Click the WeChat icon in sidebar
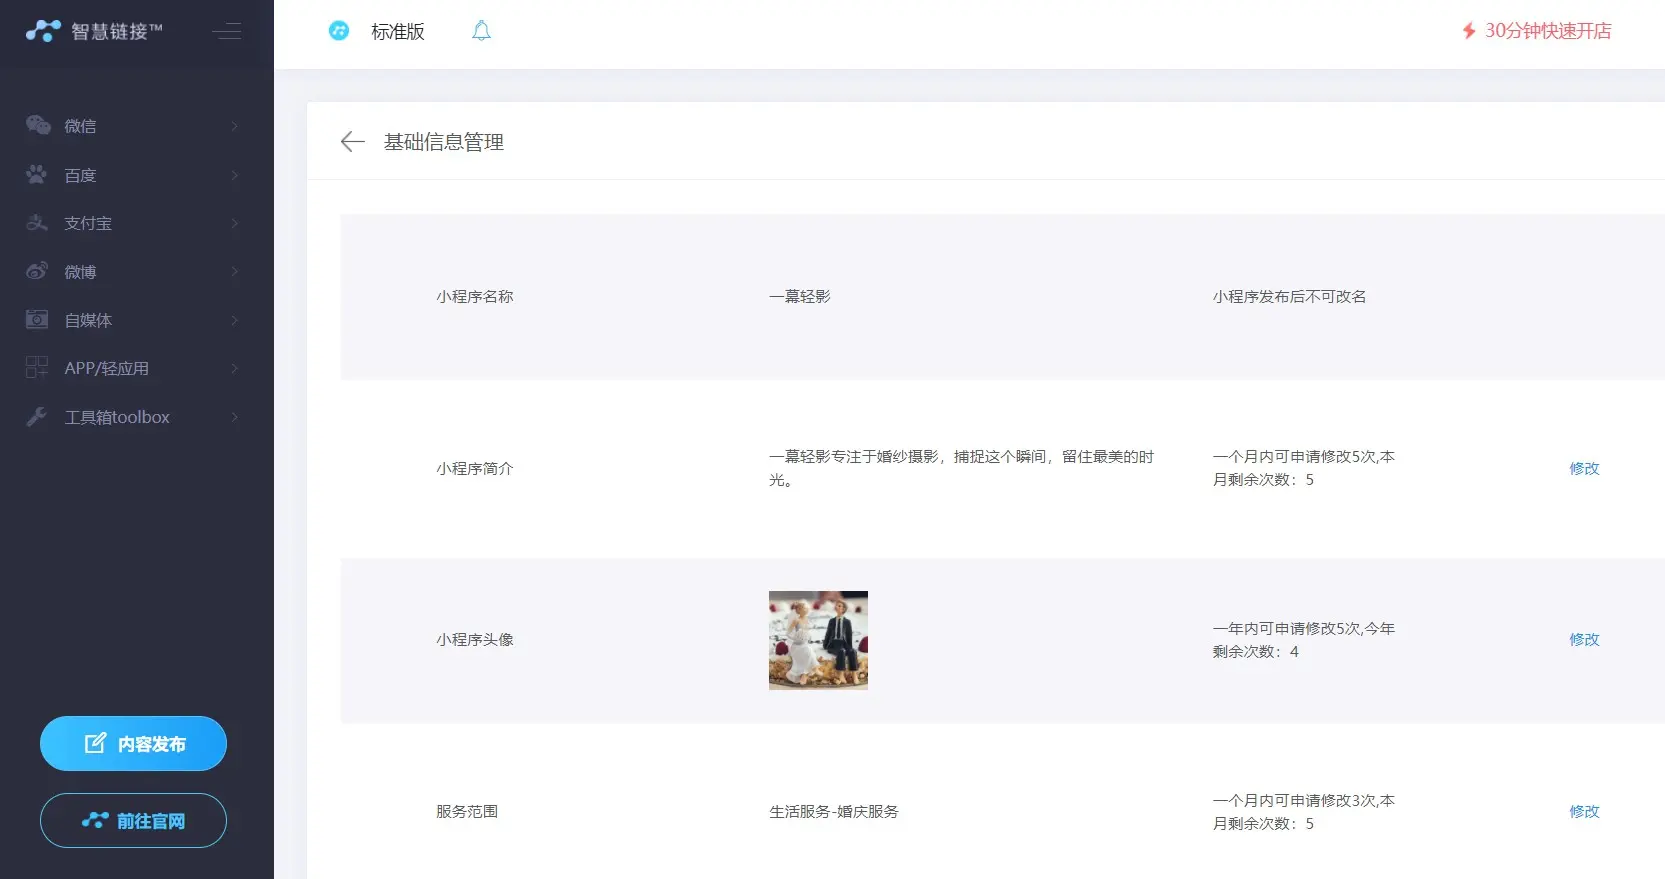Screen dimensions: 1665x879 click(38, 125)
